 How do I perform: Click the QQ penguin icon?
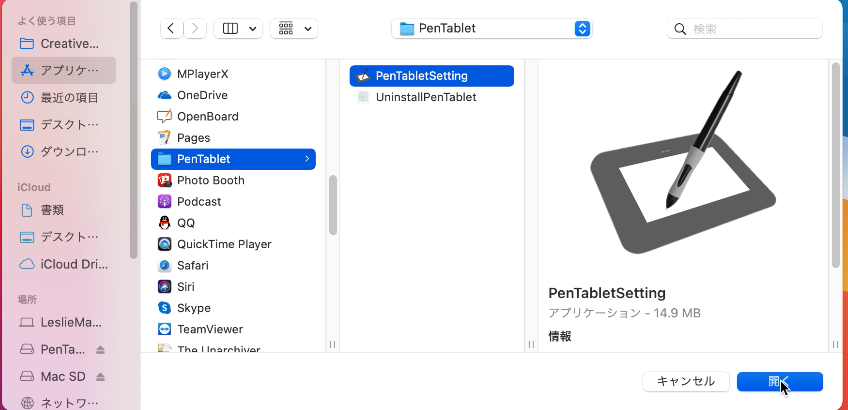coord(164,223)
